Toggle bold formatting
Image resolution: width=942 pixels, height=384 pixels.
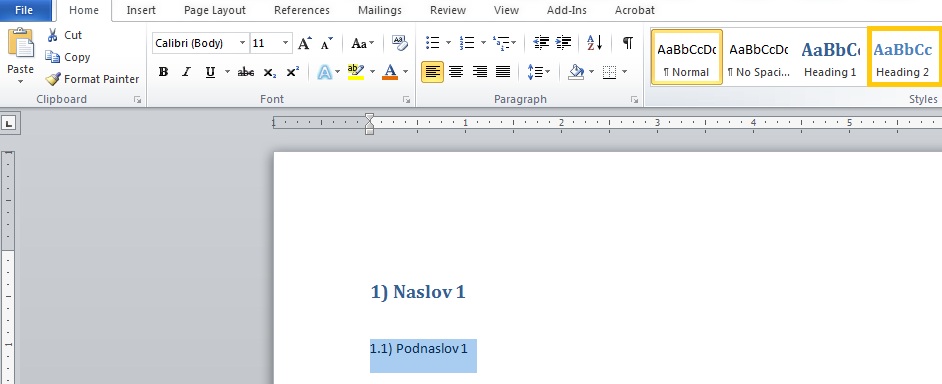(x=163, y=72)
